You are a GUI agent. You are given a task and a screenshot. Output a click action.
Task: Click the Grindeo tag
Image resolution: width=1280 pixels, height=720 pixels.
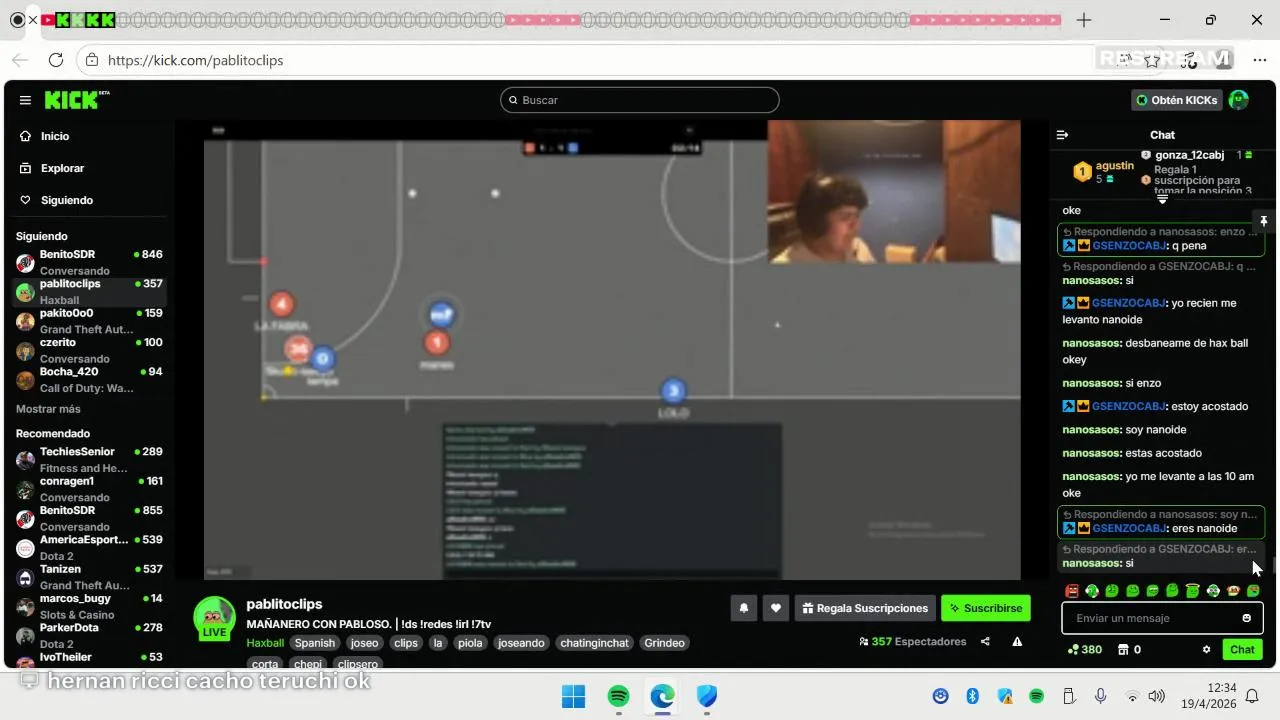664,643
